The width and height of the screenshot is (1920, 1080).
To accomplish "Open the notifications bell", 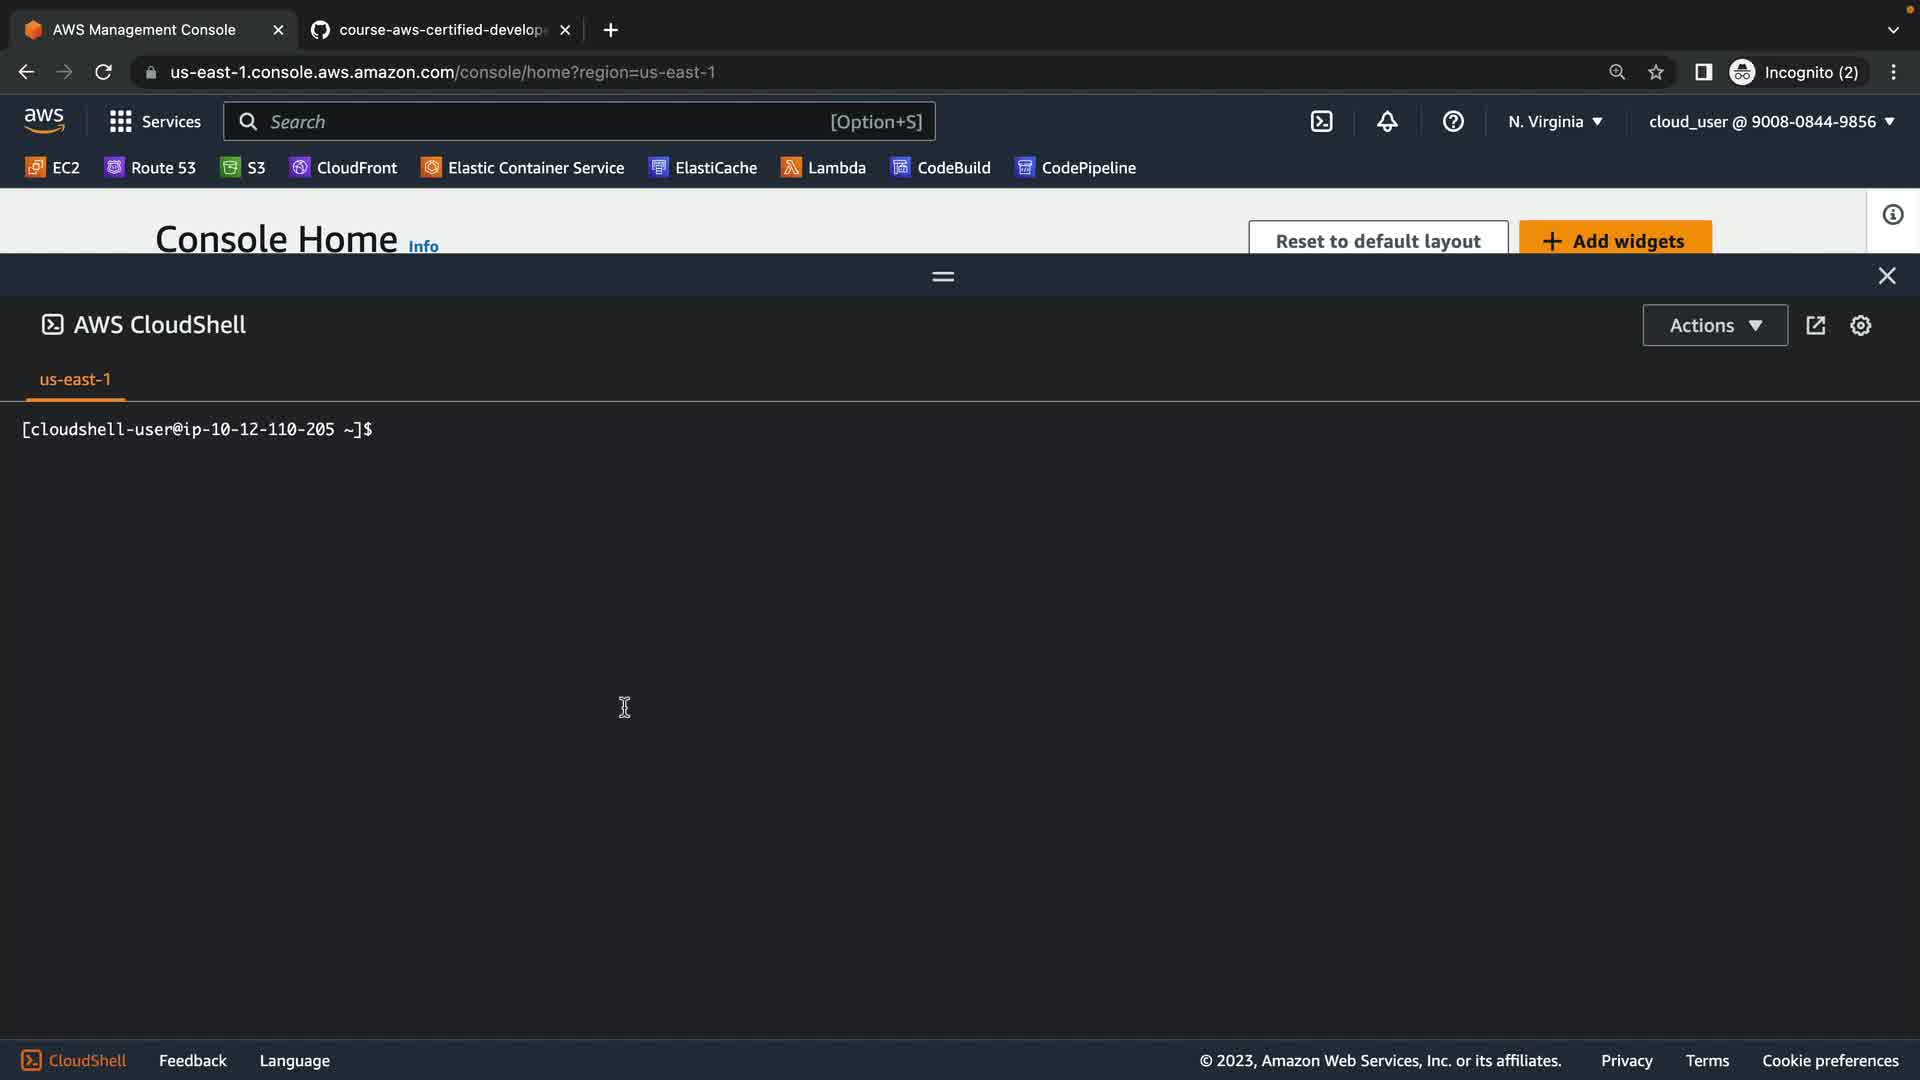I will point(1387,121).
